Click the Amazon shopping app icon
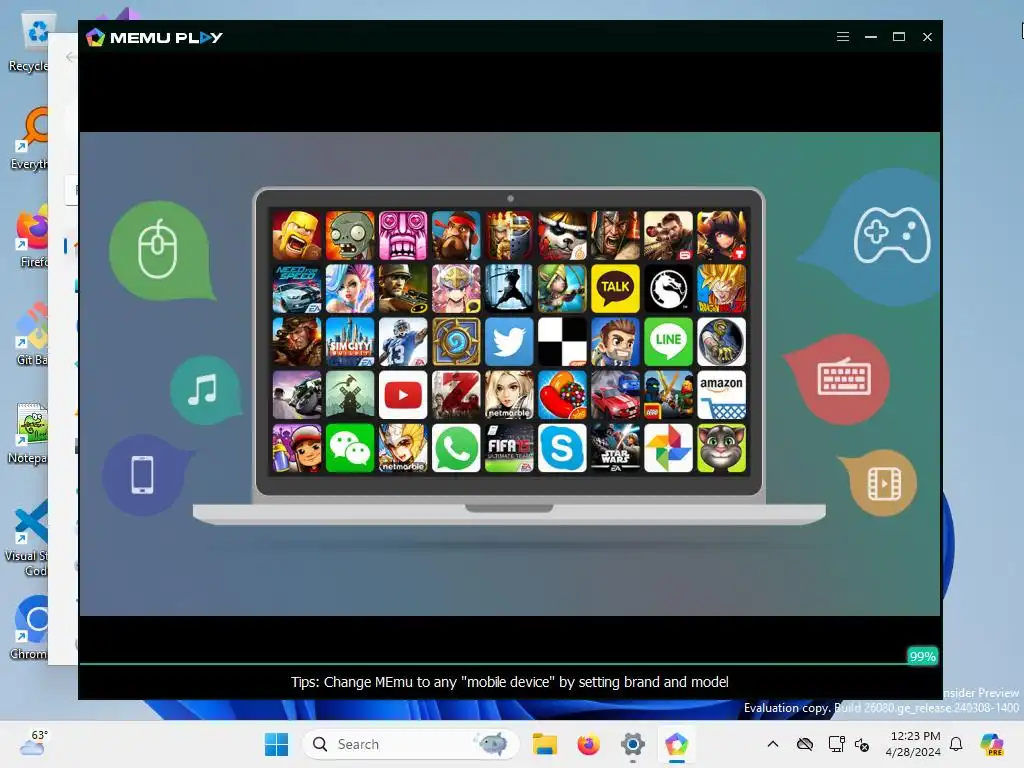 [x=721, y=395]
